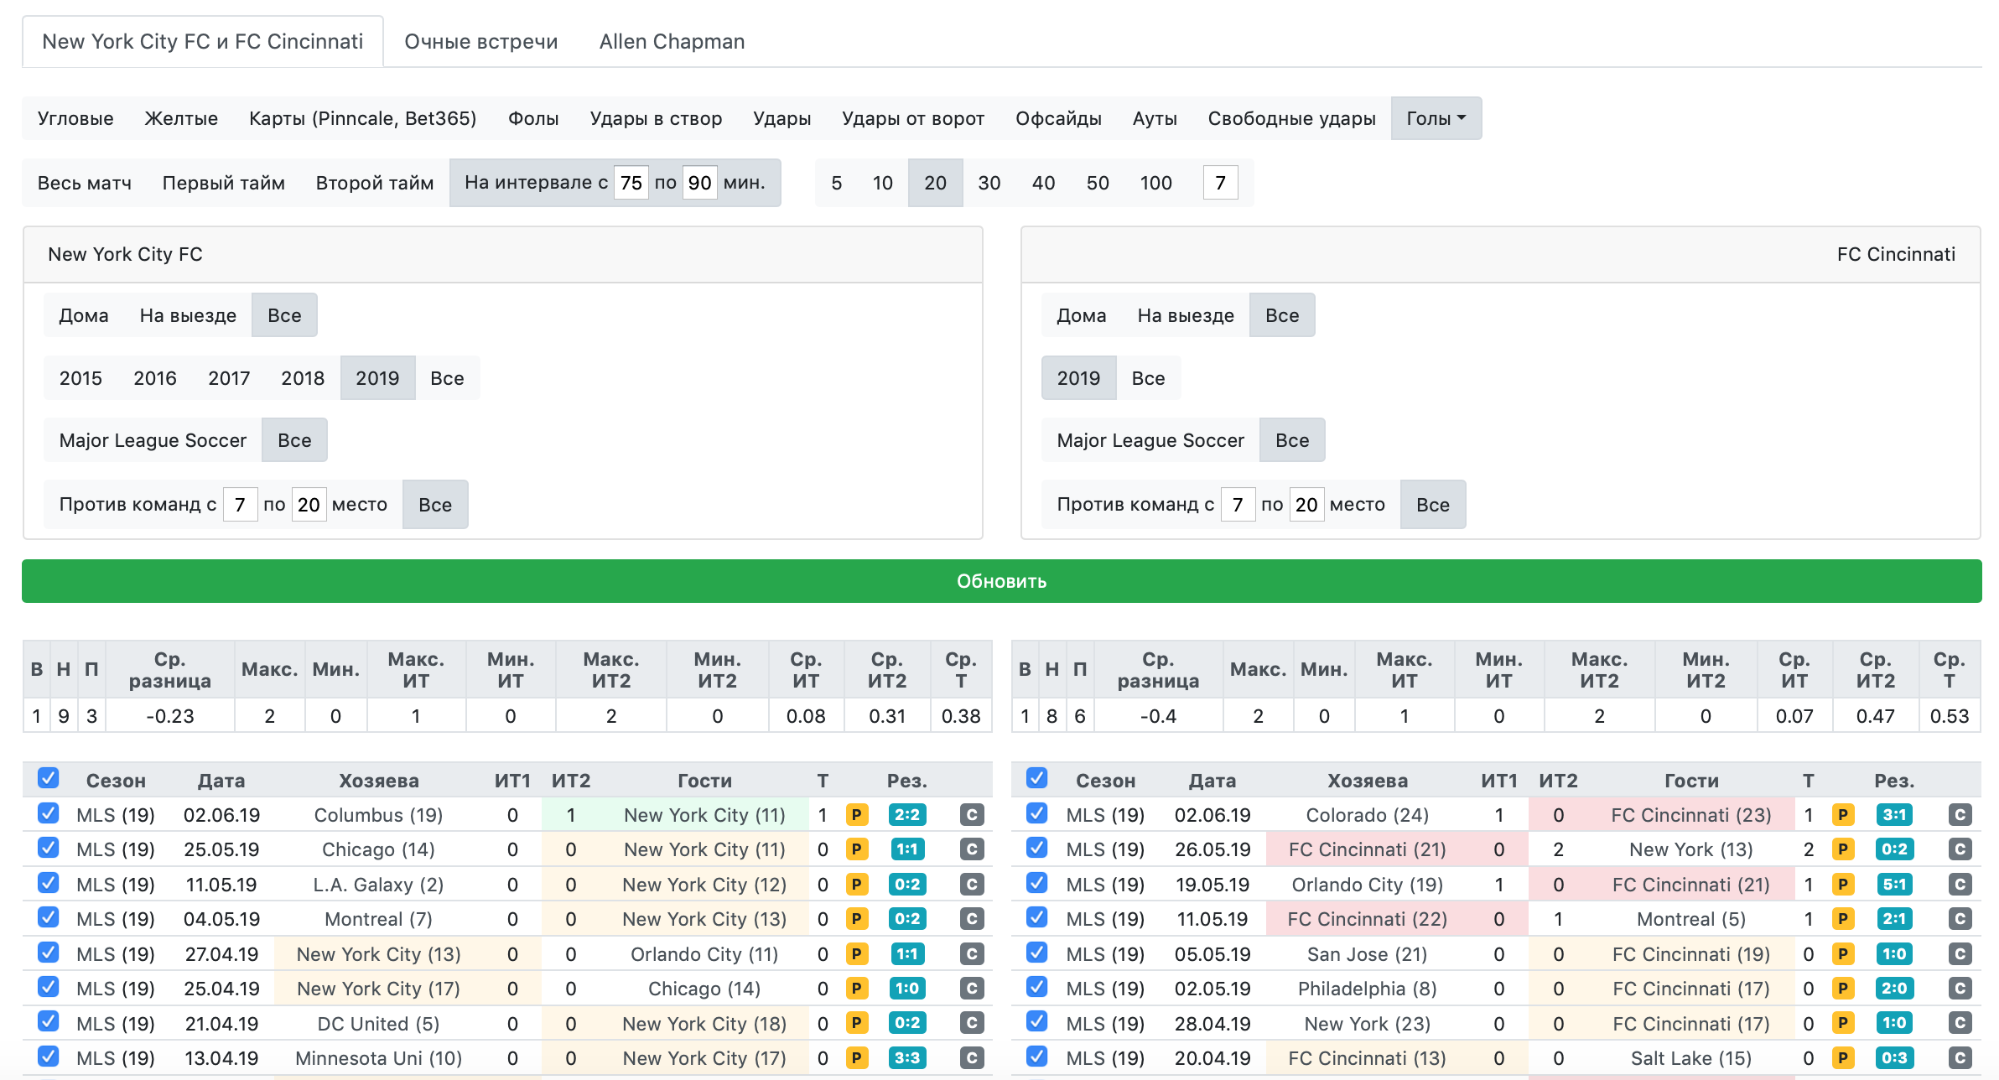The image size is (1999, 1080).
Task: Select Удары в створ statistic
Action: click(x=656, y=118)
